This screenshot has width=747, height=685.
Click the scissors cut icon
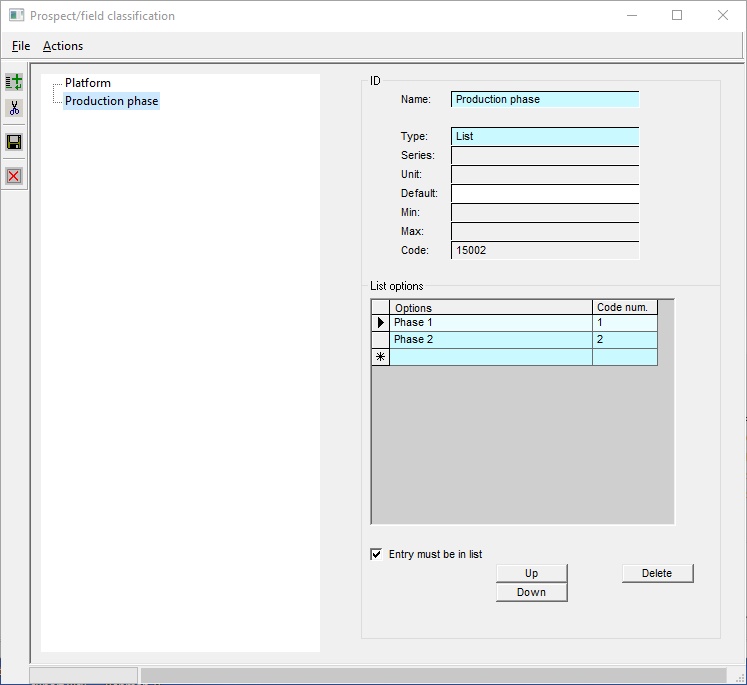14,108
